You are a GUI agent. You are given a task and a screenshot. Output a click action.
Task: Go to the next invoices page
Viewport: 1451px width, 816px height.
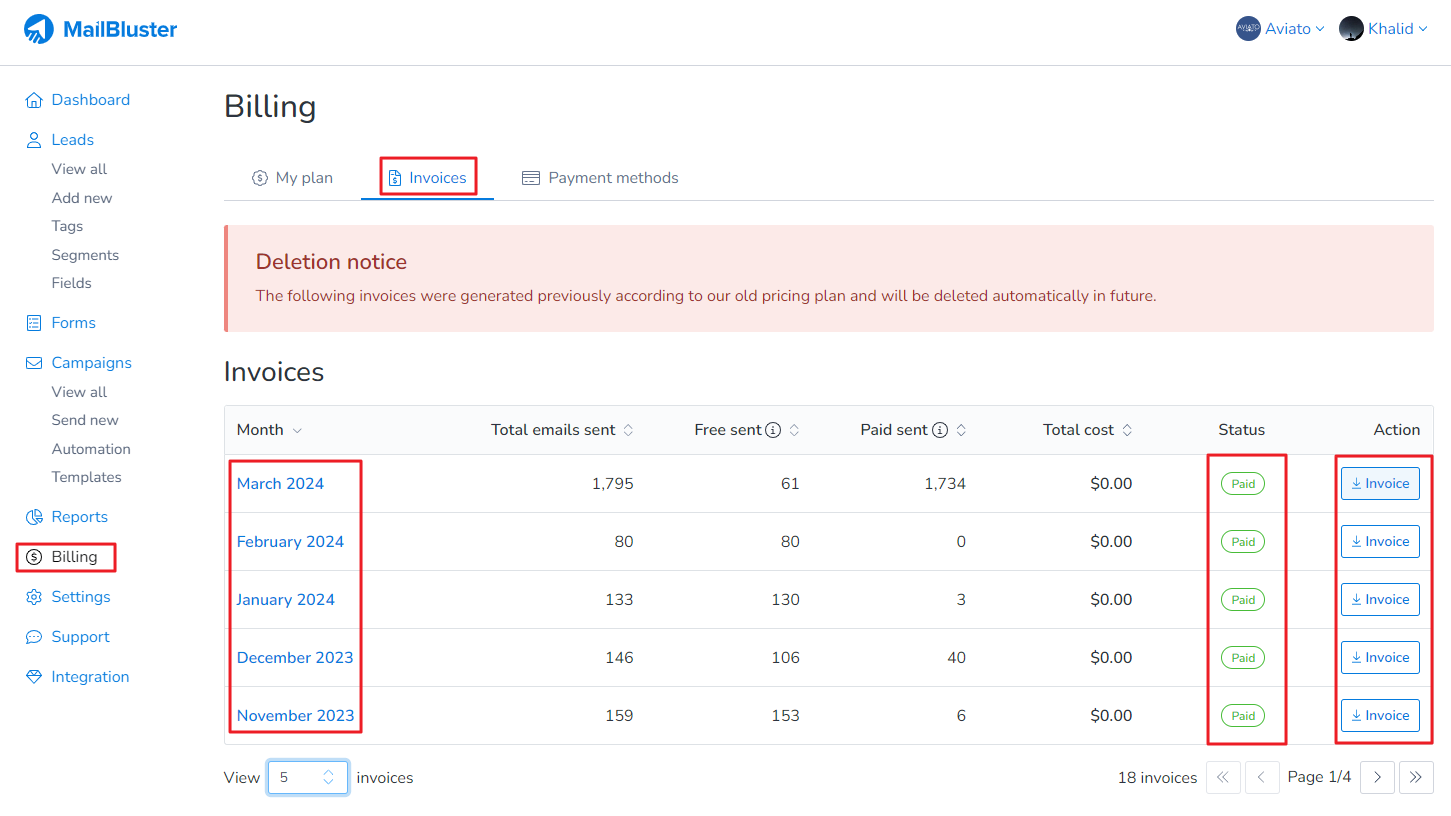(x=1377, y=777)
